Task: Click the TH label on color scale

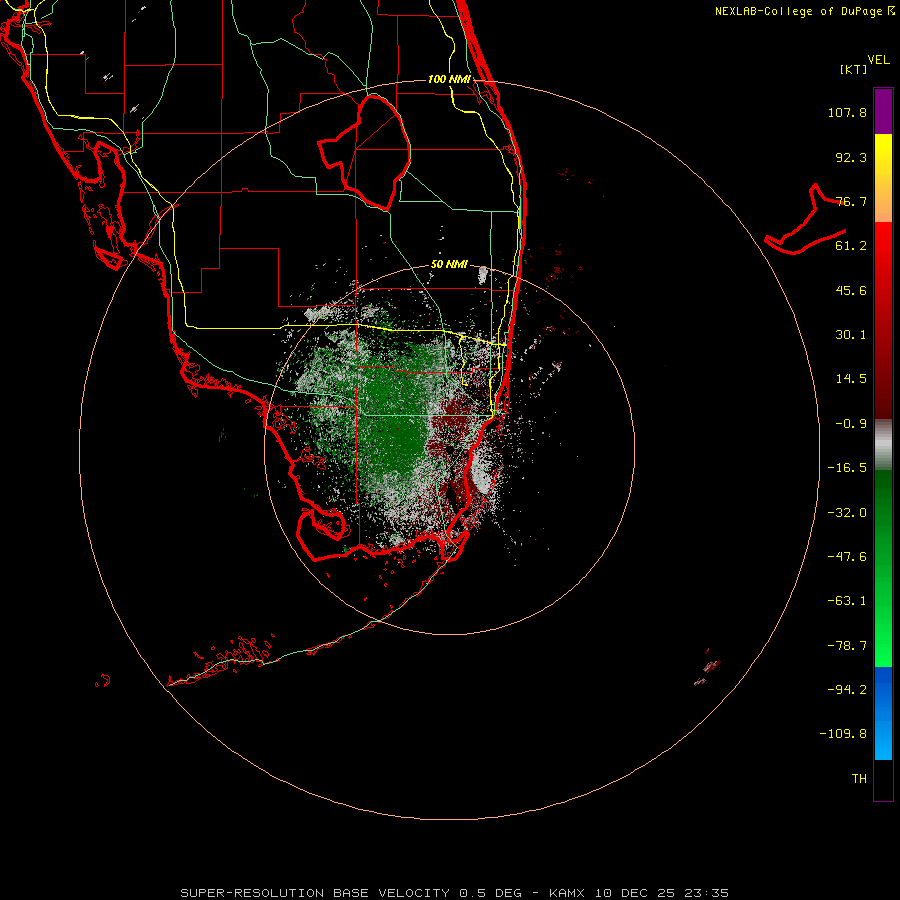Action: point(859,779)
